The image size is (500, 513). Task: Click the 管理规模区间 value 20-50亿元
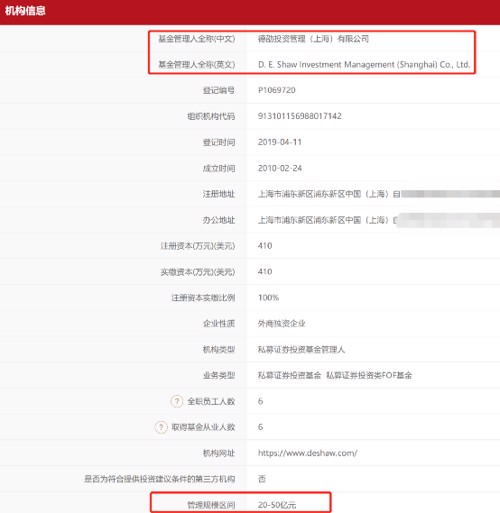pyautogui.click(x=277, y=505)
